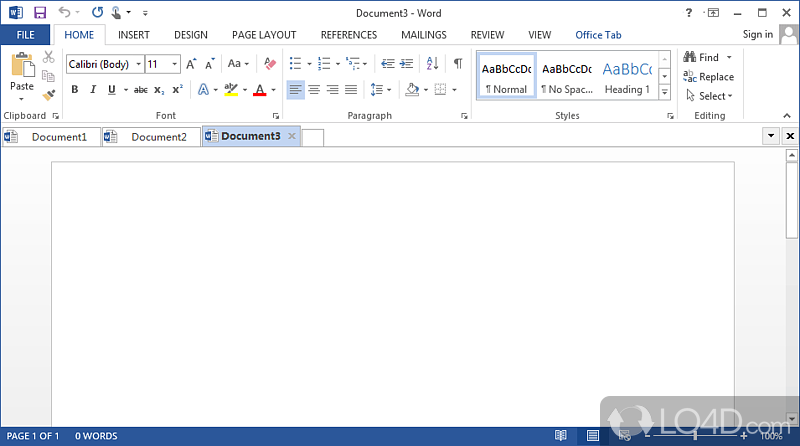
Task: Click Sign in link
Action: point(758,34)
